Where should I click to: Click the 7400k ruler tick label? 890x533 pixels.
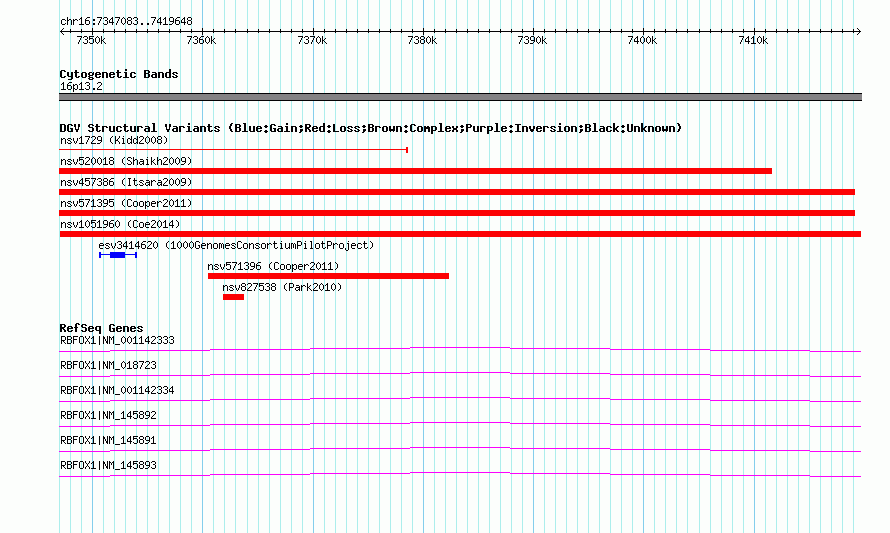pyautogui.click(x=643, y=41)
